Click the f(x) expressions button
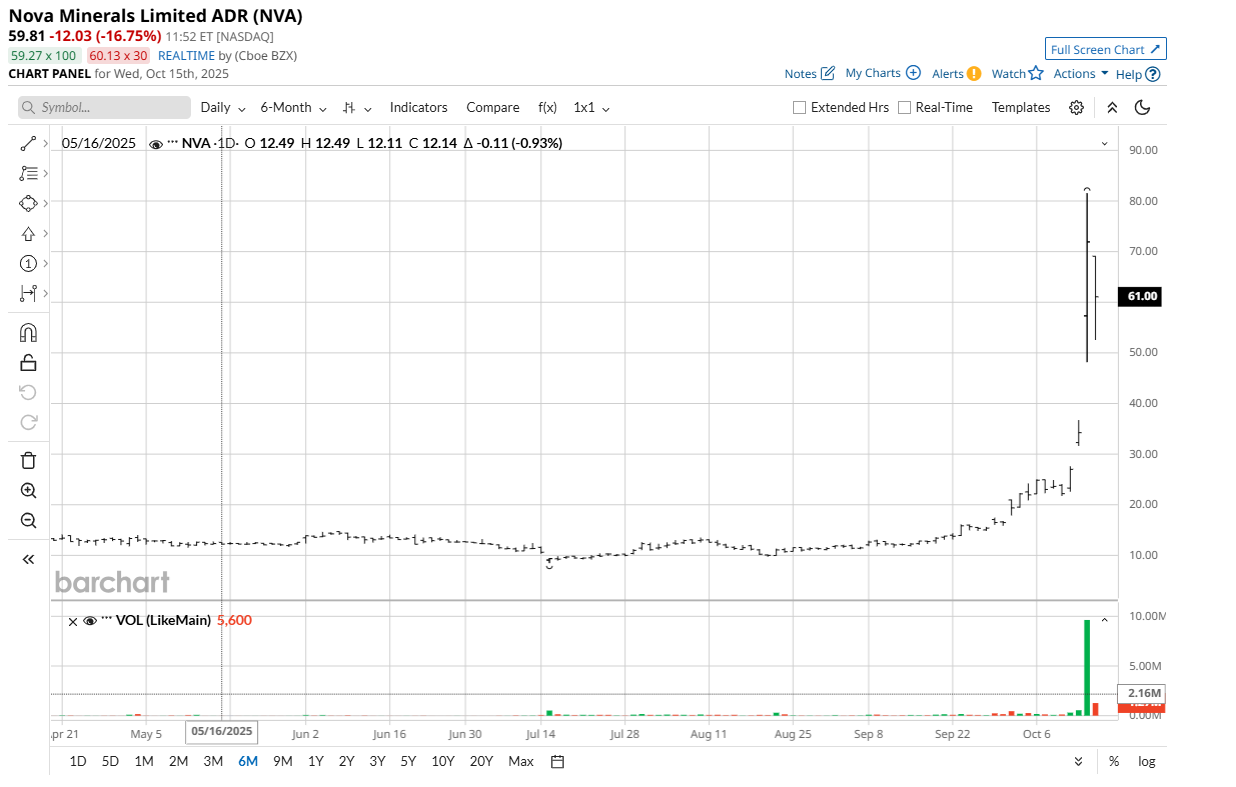 click(x=547, y=107)
